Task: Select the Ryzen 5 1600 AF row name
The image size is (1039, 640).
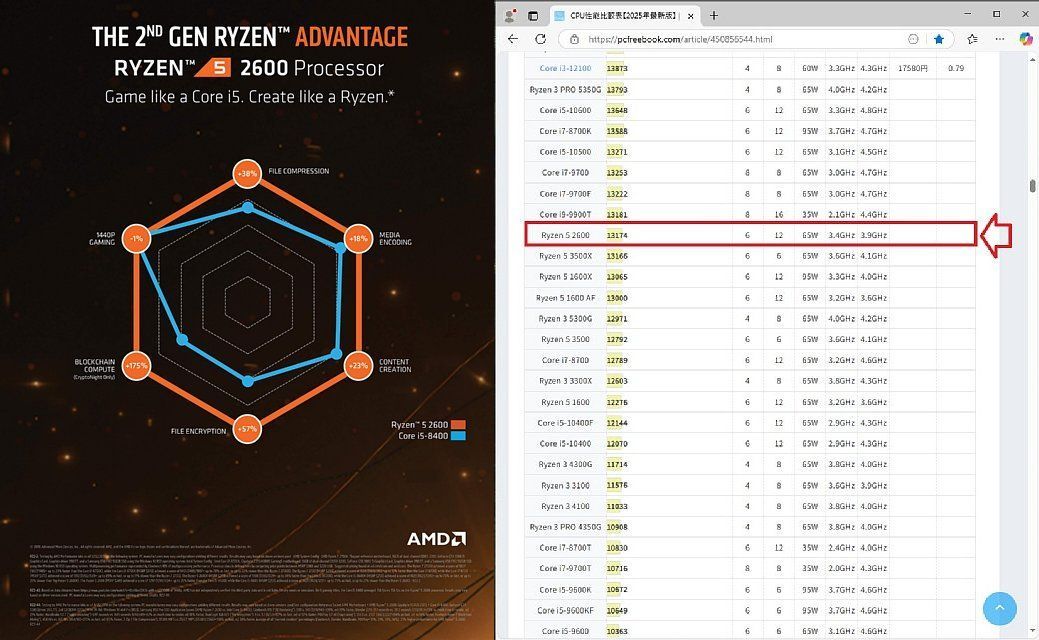Action: [x=565, y=298]
